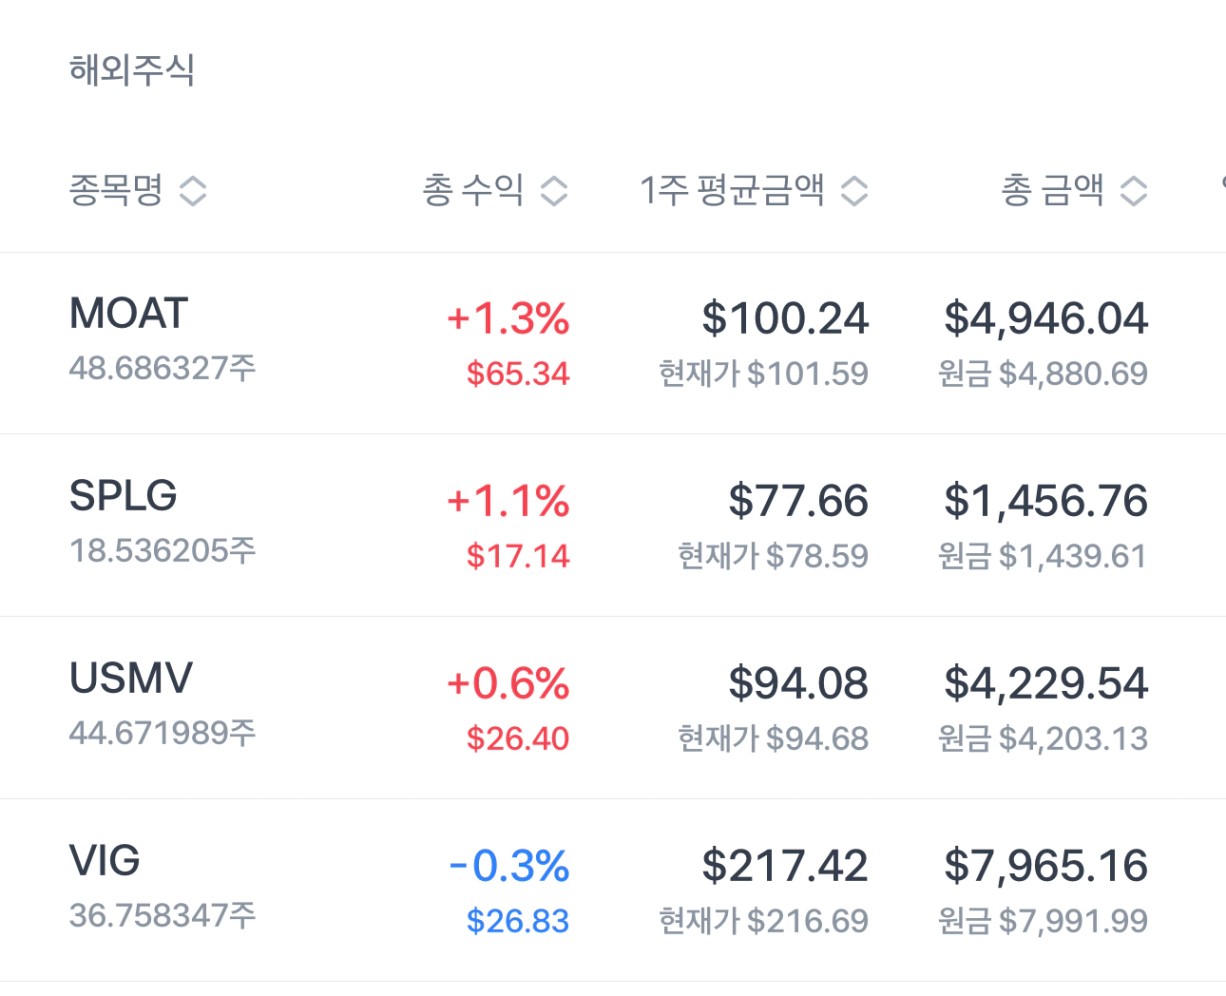This screenshot has height=996, width=1226.
Task: Click sort arrows beside 1주 평균금액
Action: click(x=854, y=190)
